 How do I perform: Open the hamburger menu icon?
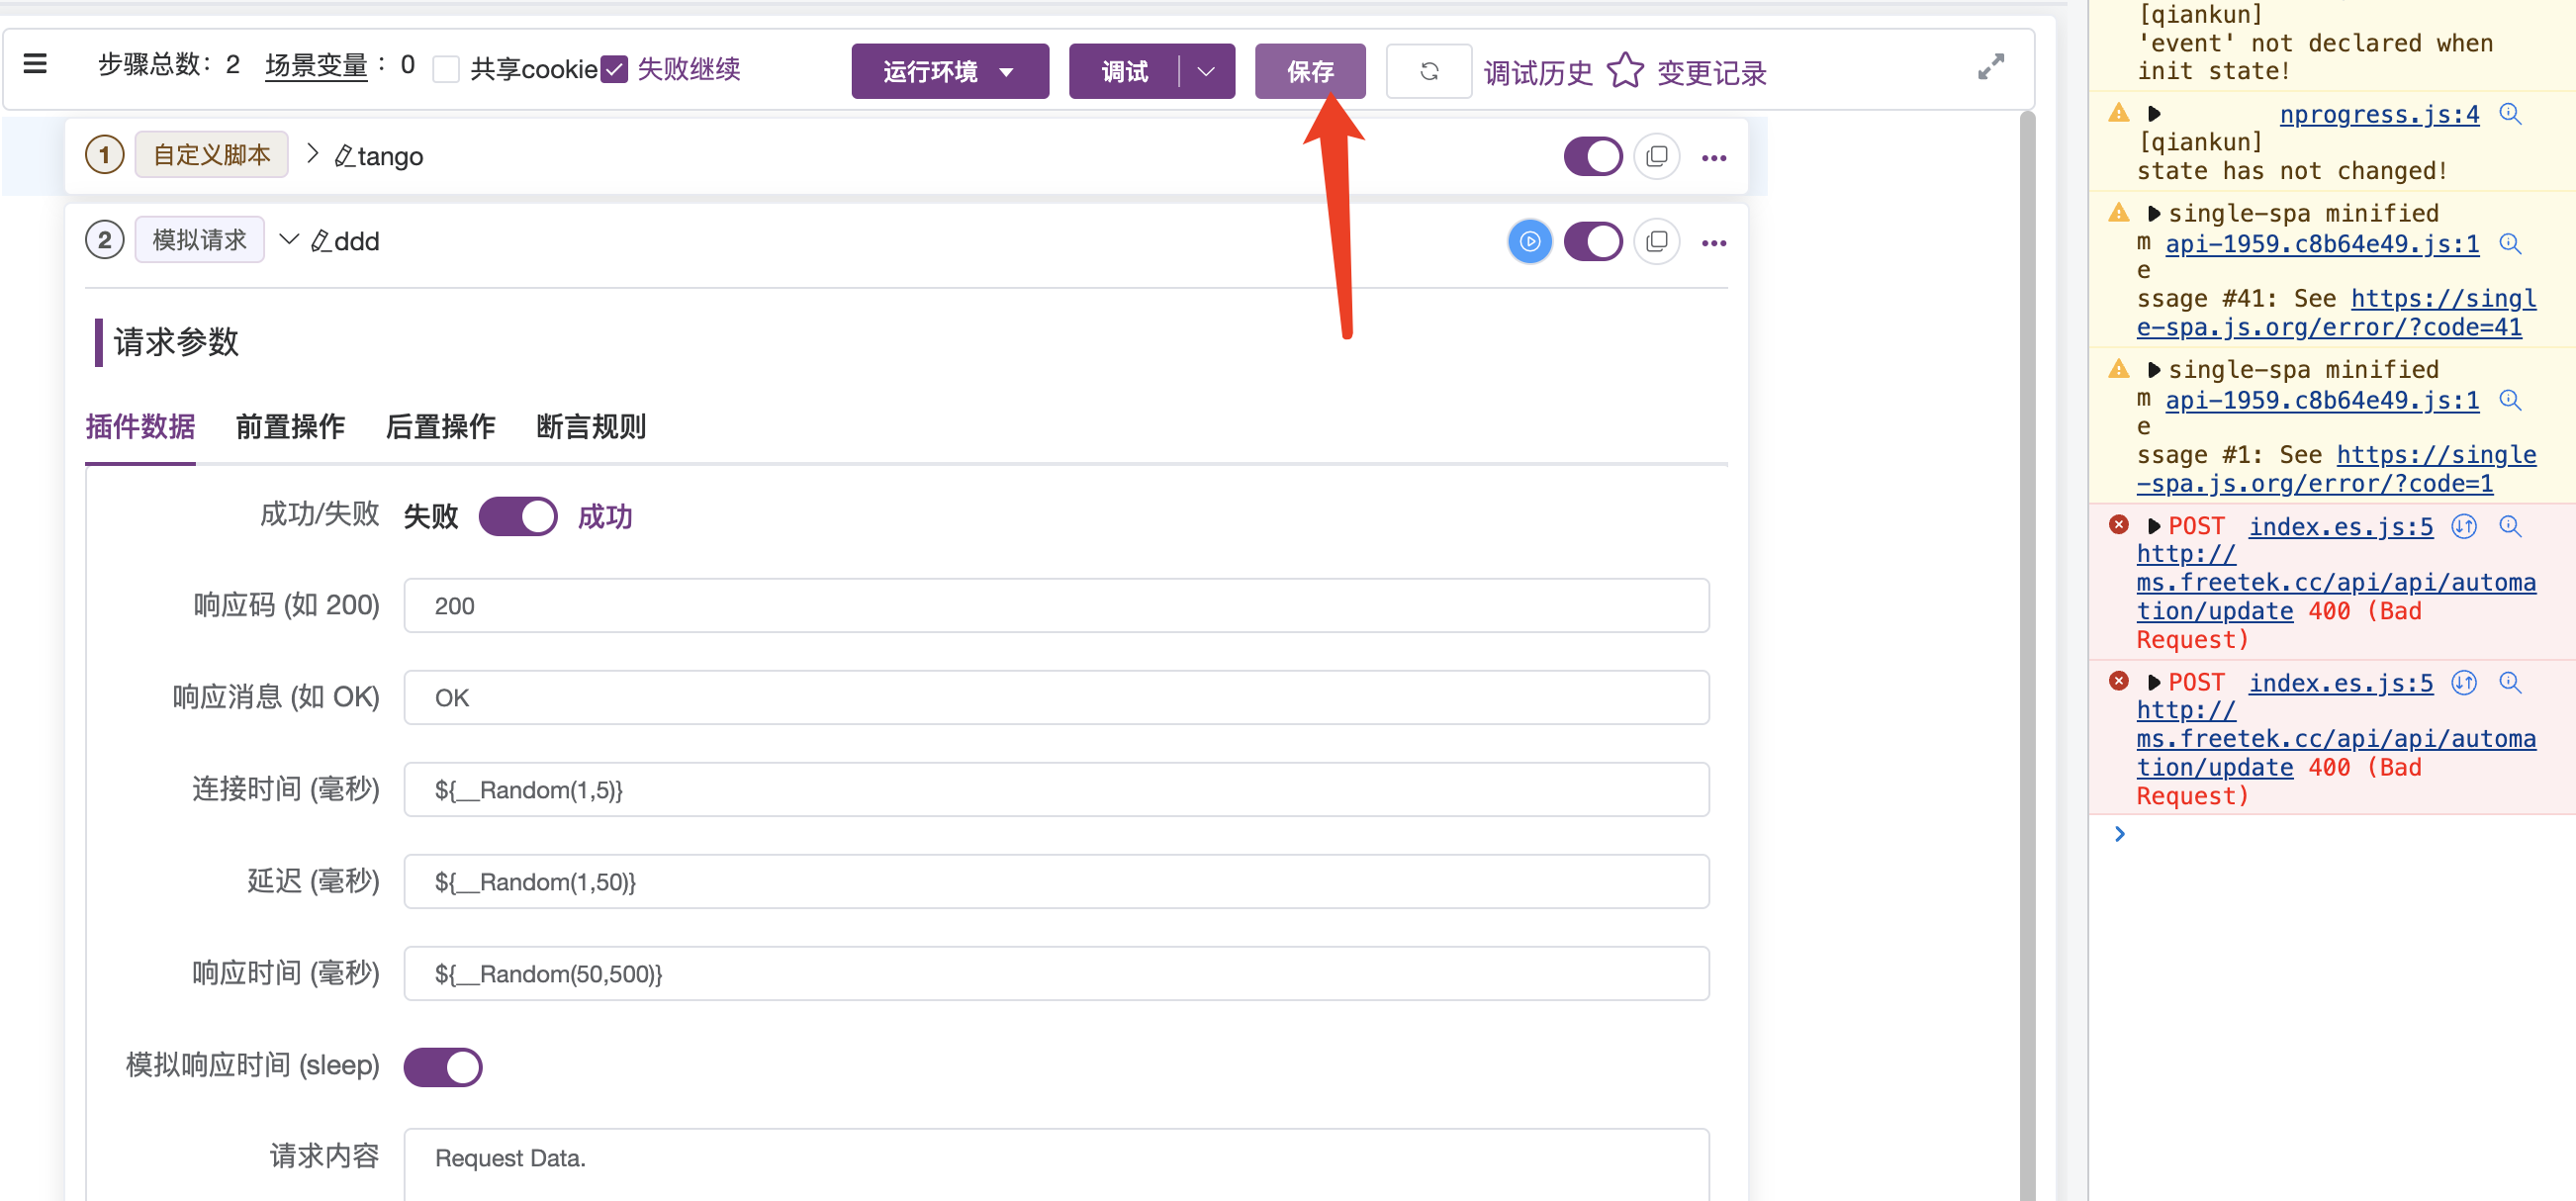35,65
